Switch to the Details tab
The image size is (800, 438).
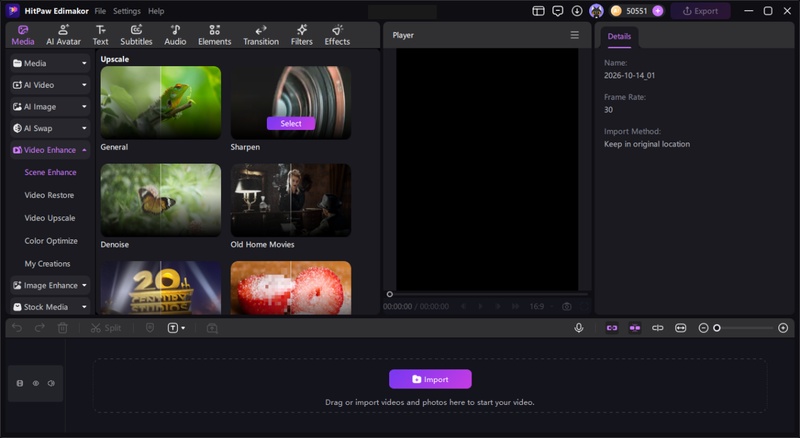(x=619, y=36)
